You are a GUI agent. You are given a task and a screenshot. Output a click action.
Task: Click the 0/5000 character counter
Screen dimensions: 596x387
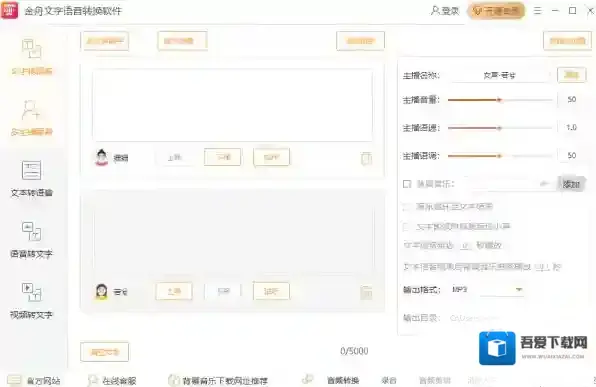pos(354,351)
